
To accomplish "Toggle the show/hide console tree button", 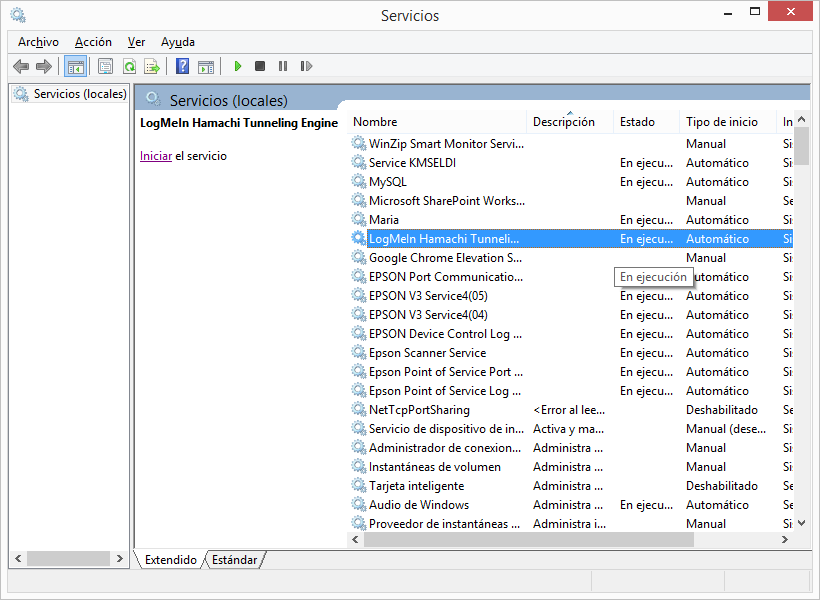I will click(75, 67).
